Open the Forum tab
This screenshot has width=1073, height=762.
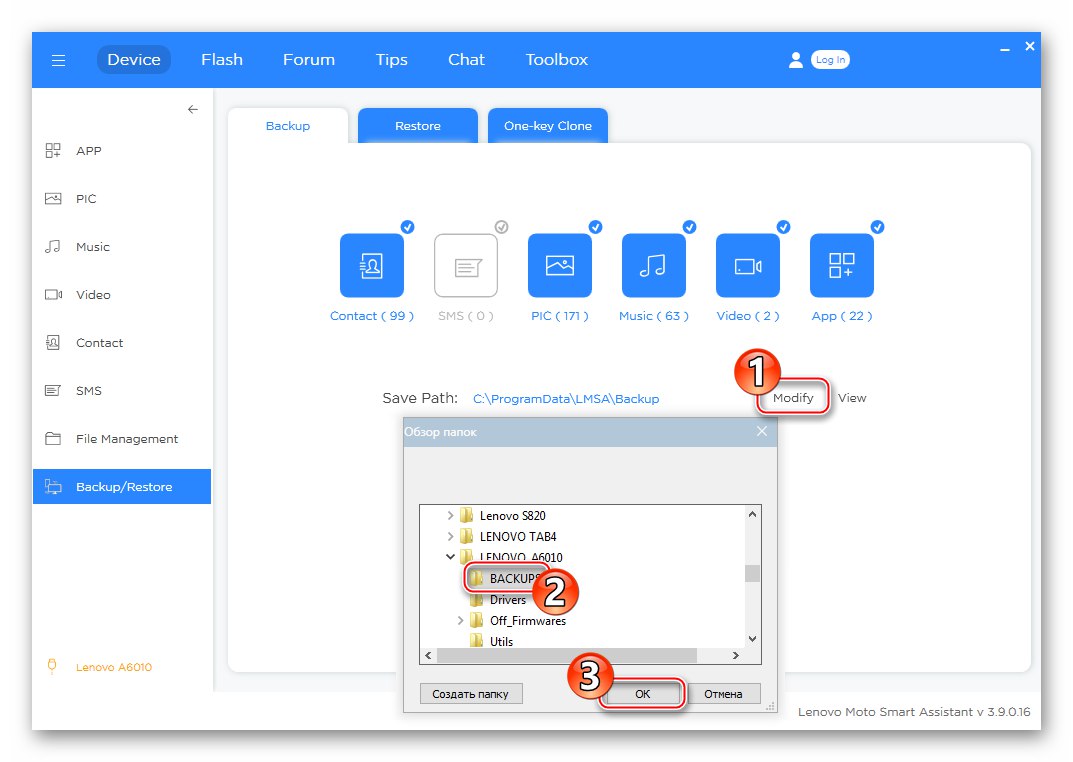(309, 60)
